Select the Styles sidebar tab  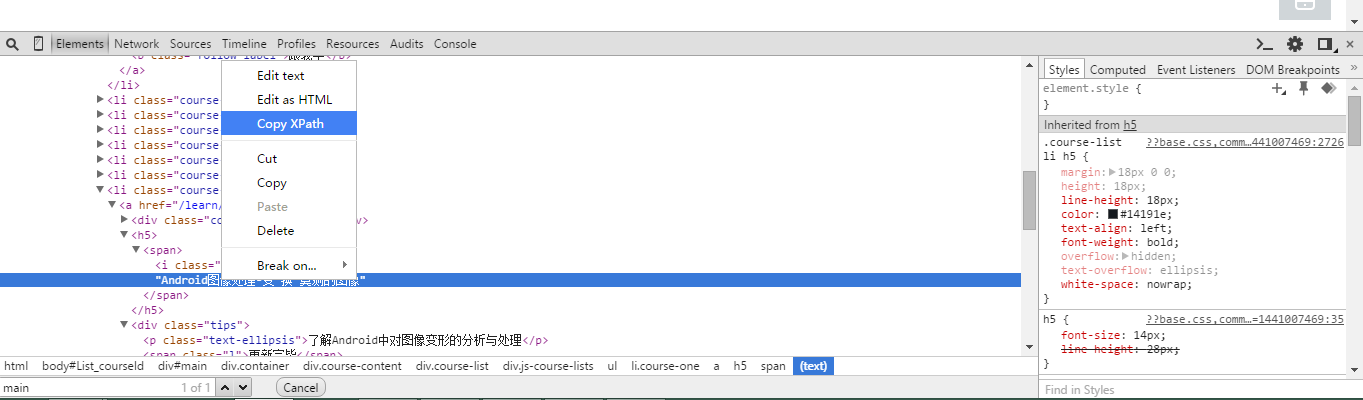coord(1064,70)
